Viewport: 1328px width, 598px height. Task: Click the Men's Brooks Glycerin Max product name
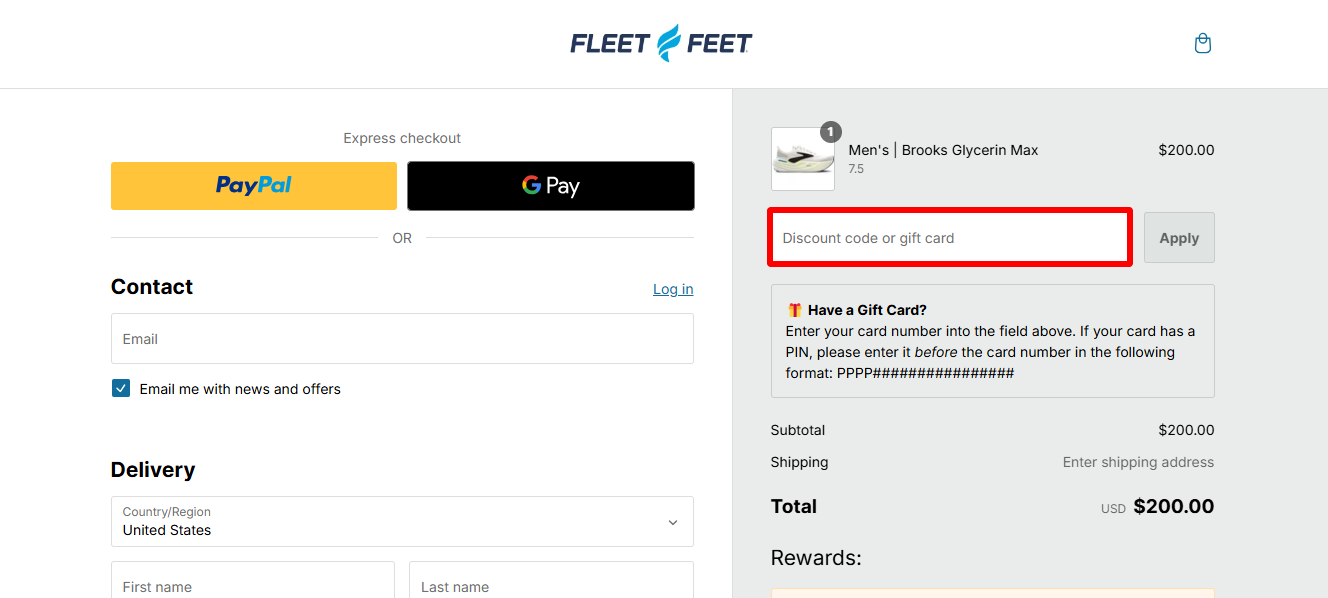click(x=943, y=150)
